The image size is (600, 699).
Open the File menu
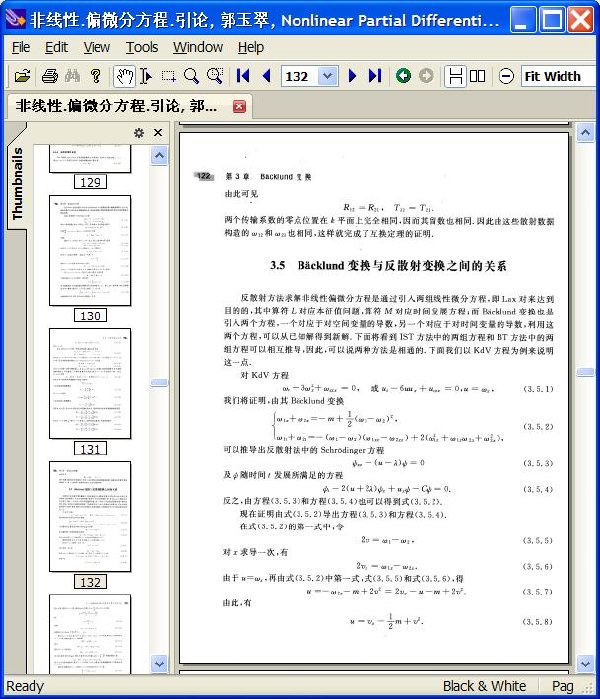tap(21, 47)
